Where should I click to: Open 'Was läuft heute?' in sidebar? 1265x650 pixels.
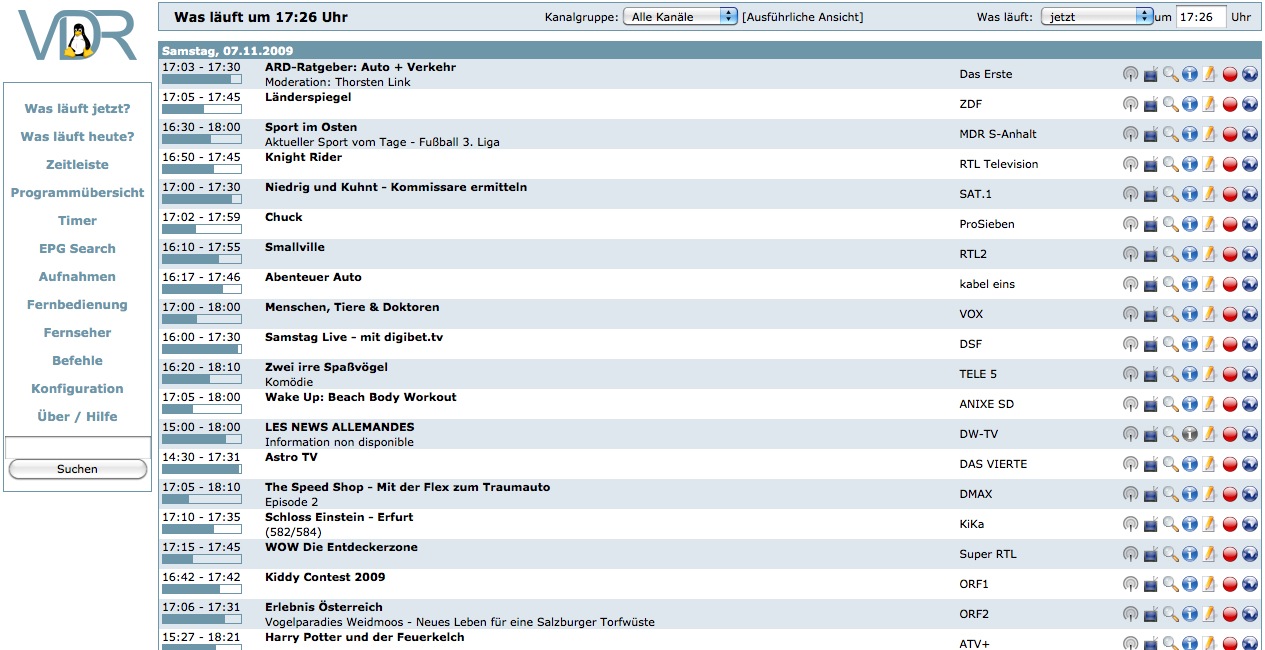coord(77,136)
